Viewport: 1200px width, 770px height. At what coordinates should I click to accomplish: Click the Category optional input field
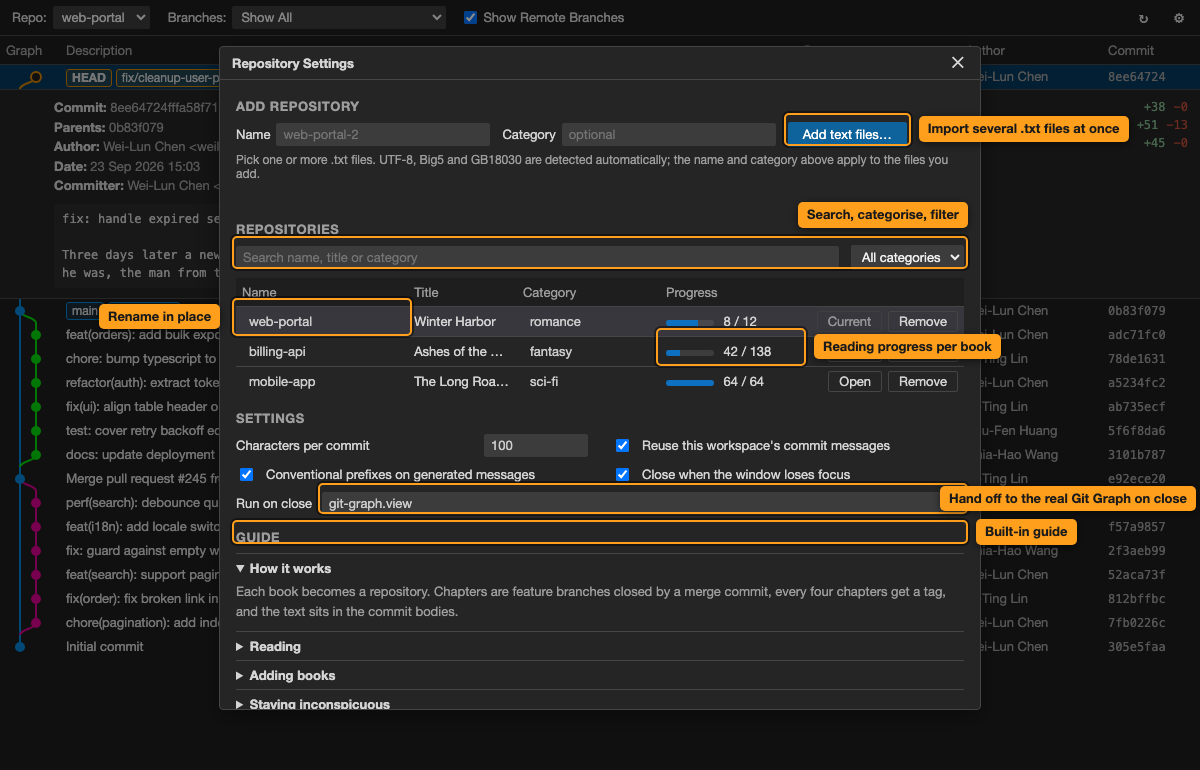coord(669,134)
